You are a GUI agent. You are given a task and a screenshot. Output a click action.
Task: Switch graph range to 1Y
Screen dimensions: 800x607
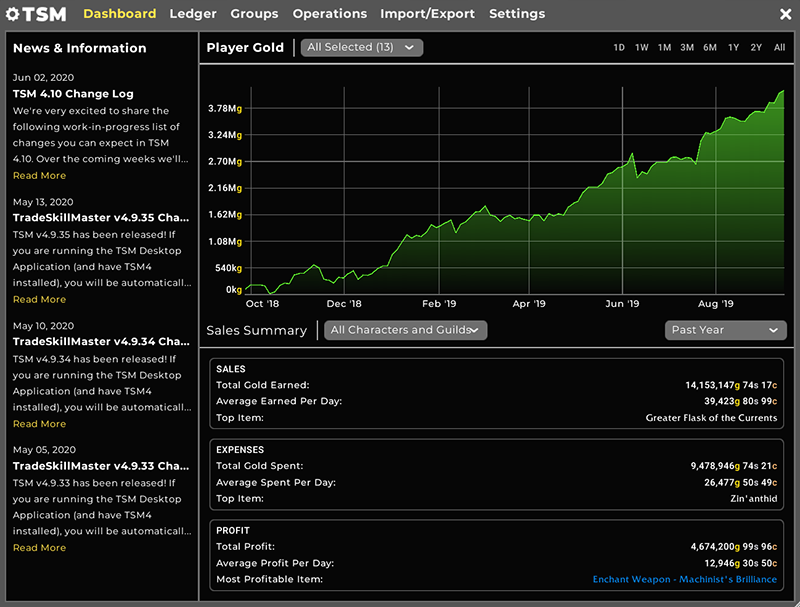[733, 47]
